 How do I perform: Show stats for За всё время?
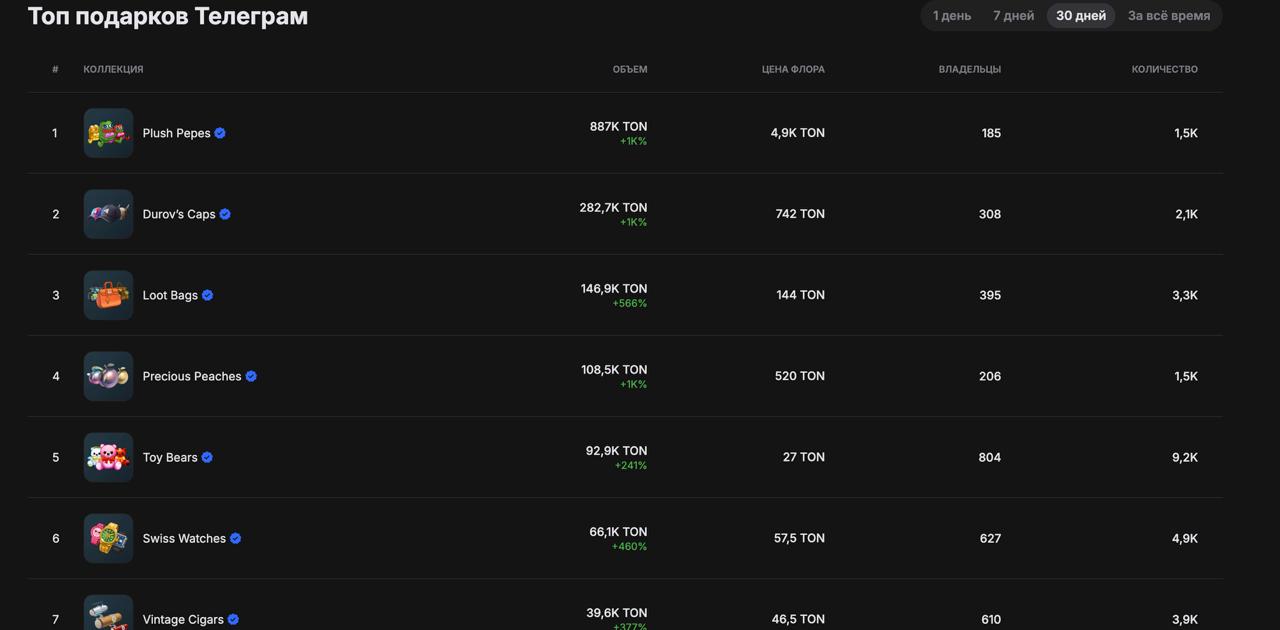1169,16
